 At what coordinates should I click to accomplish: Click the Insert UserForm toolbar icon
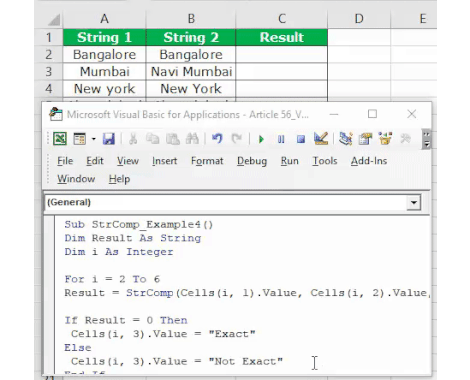(x=80, y=139)
